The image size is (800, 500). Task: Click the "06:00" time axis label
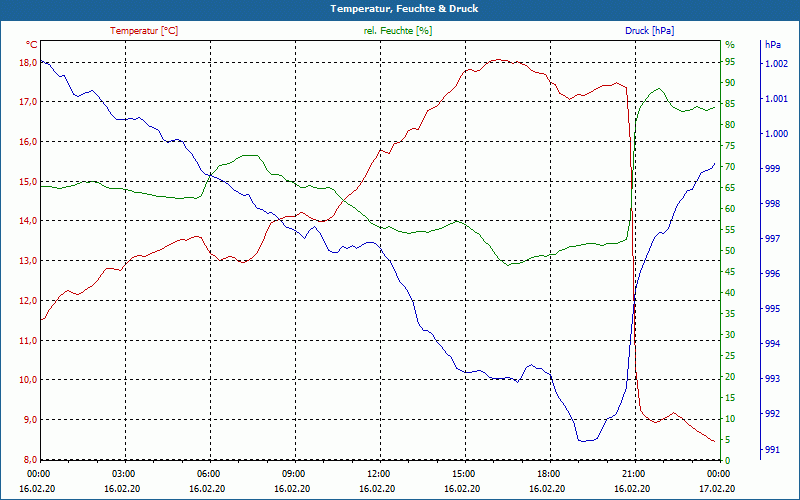coord(208,473)
